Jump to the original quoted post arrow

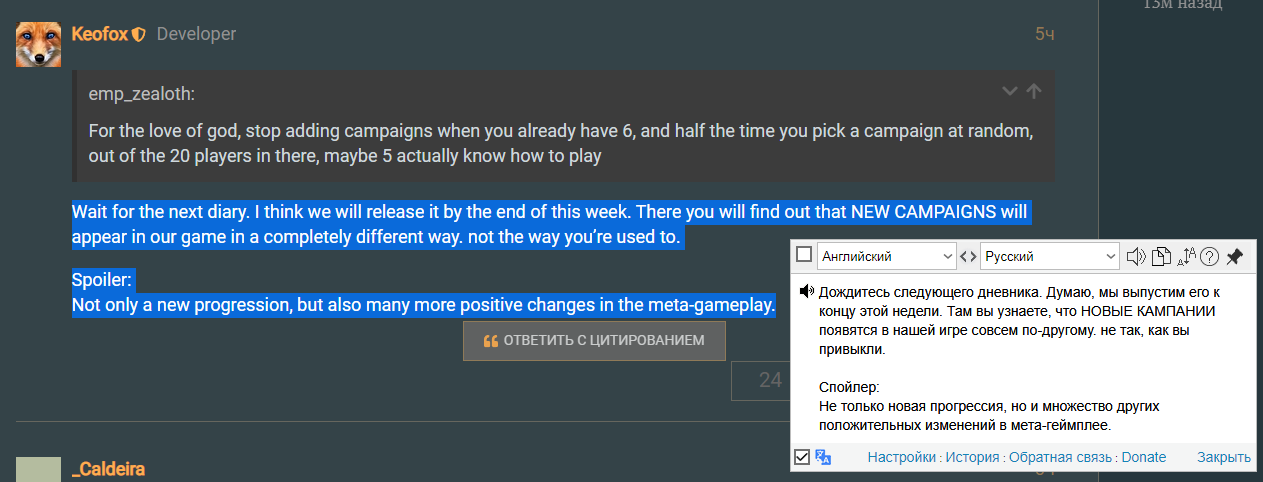[1034, 92]
